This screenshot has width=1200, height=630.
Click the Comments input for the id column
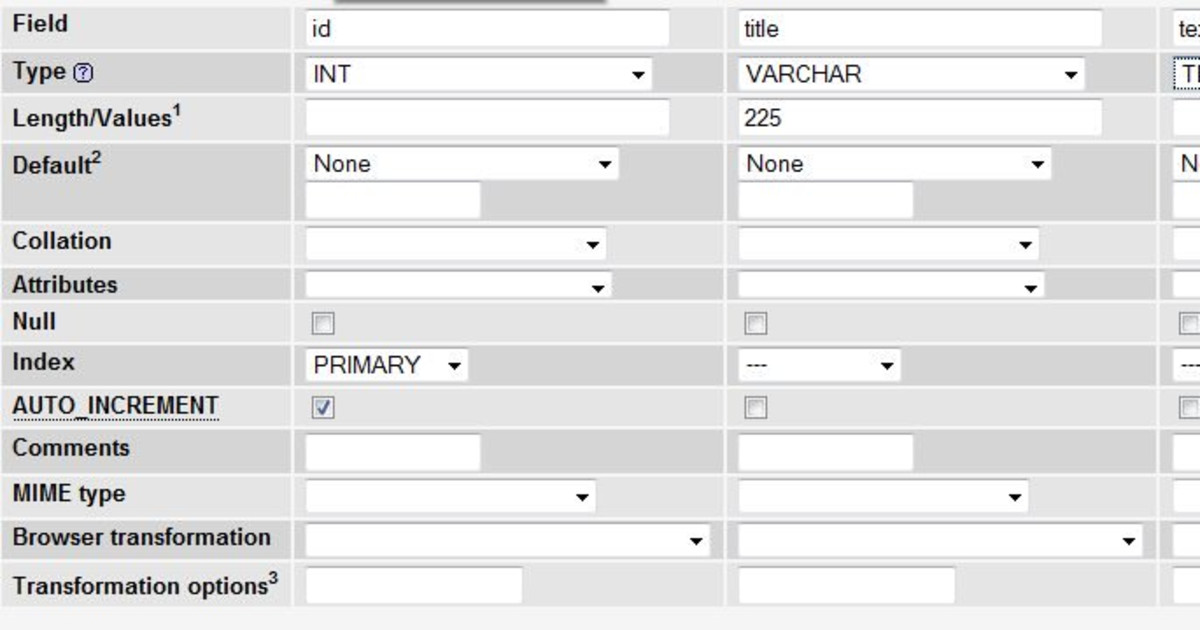click(393, 452)
